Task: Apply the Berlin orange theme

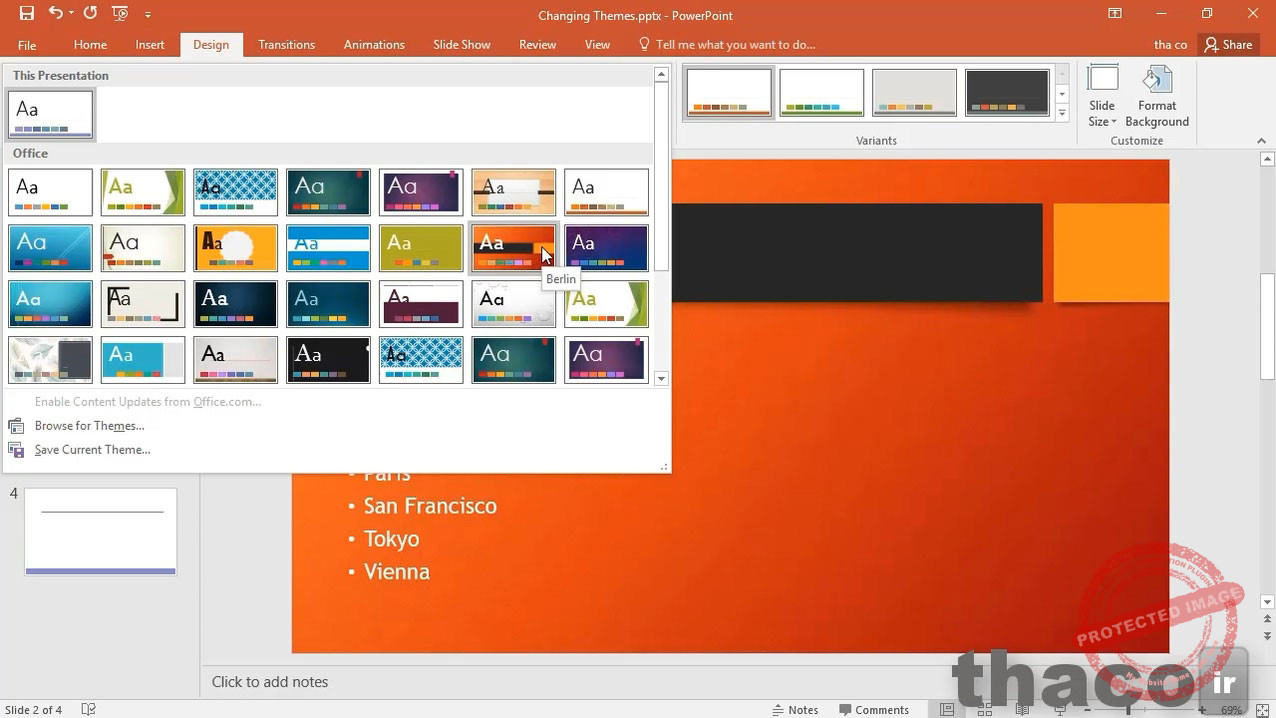Action: (513, 248)
